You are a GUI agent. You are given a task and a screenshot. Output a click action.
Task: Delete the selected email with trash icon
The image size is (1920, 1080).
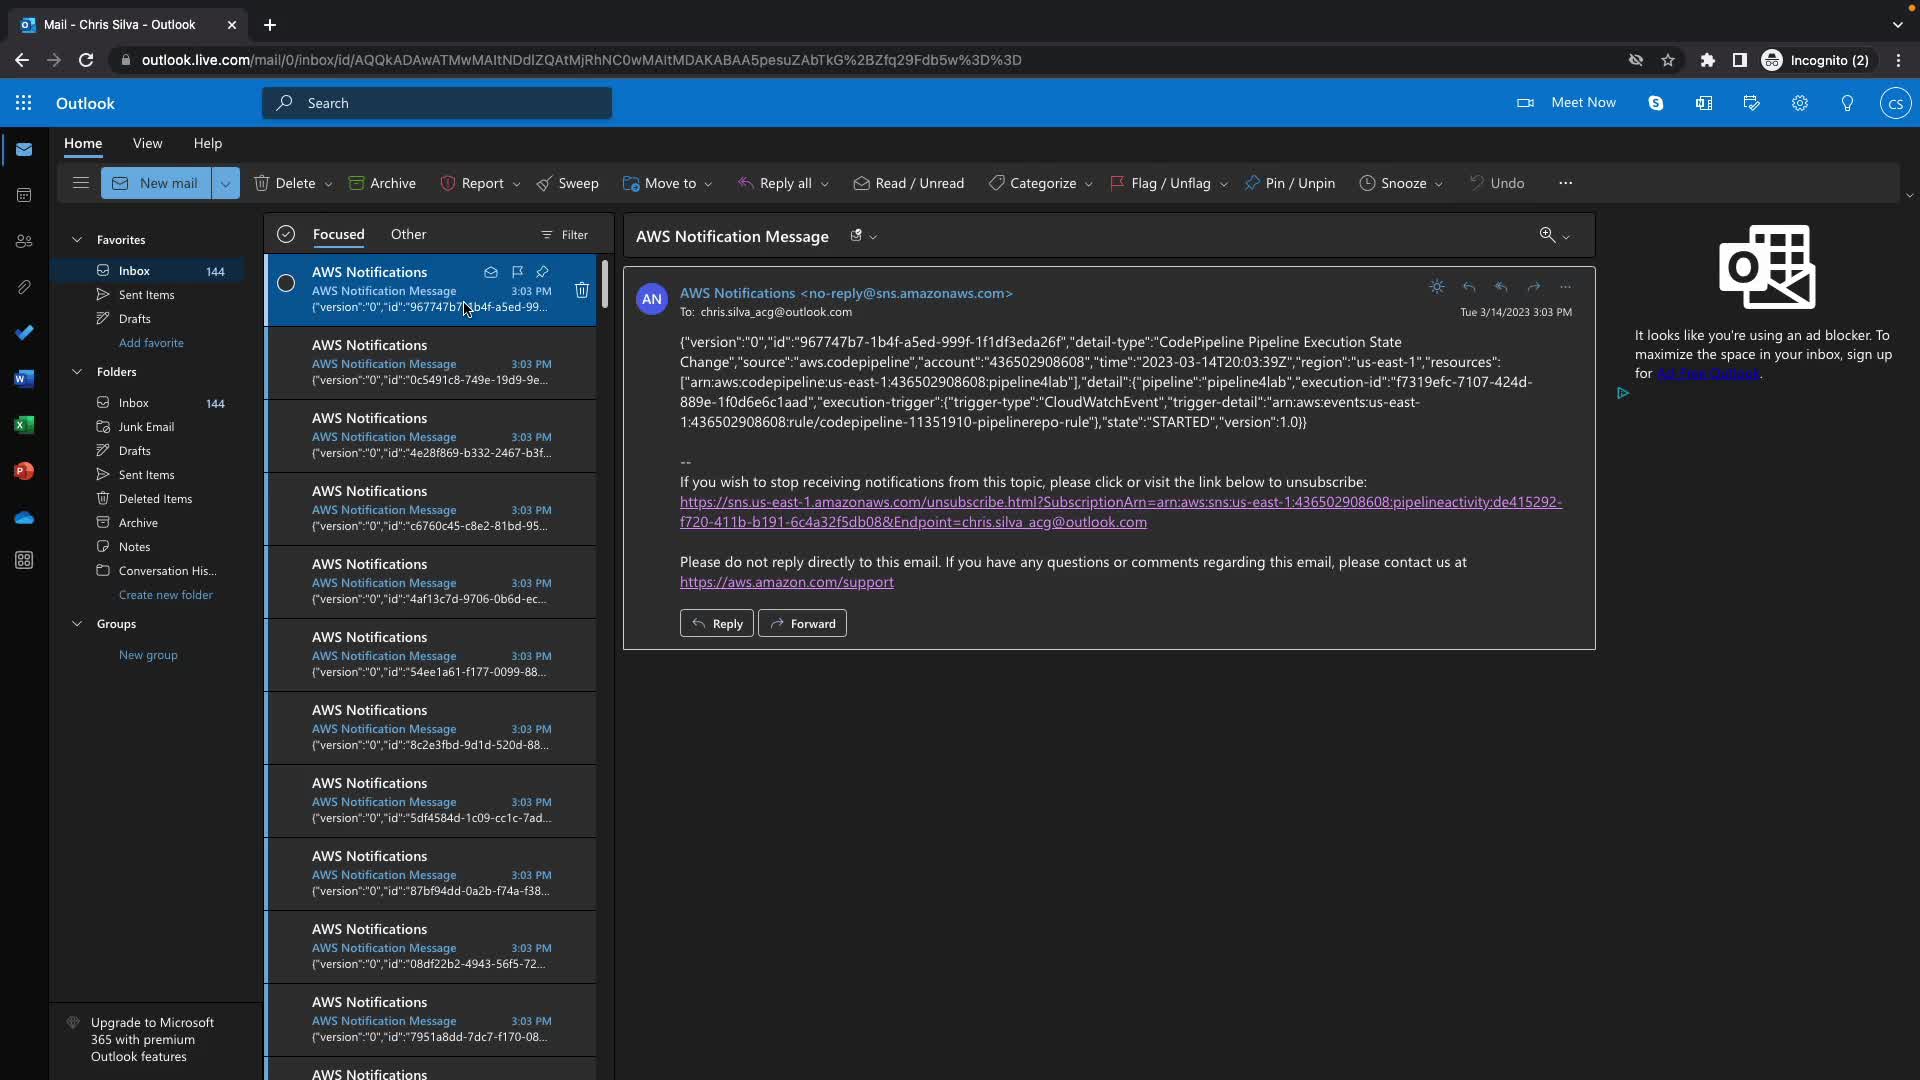pyautogui.click(x=581, y=290)
